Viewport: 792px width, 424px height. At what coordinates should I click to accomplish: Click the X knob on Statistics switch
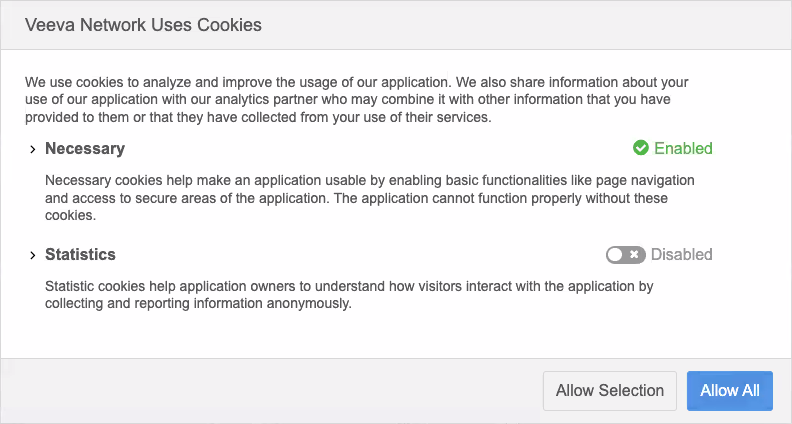(x=634, y=255)
